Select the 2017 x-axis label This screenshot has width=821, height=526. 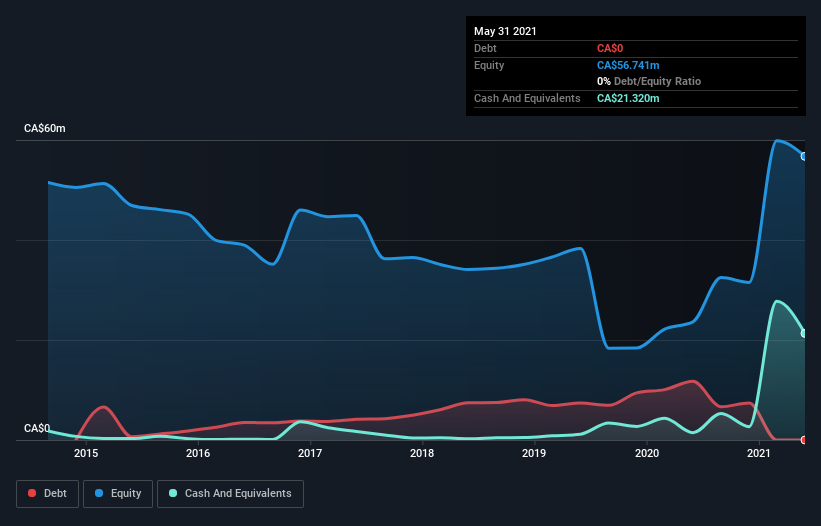click(310, 453)
